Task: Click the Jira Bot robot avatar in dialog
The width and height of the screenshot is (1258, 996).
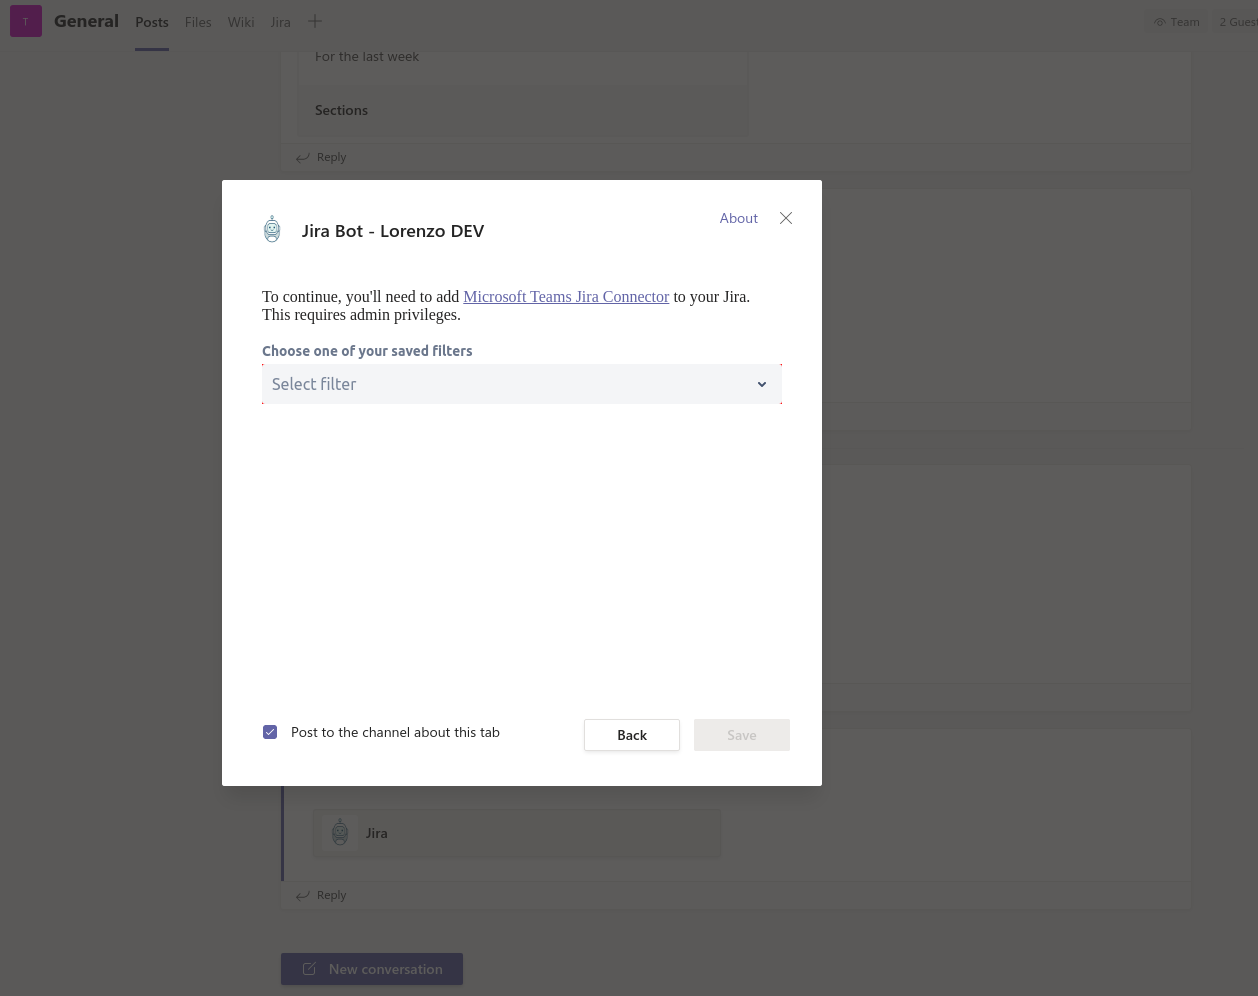Action: tap(272, 229)
